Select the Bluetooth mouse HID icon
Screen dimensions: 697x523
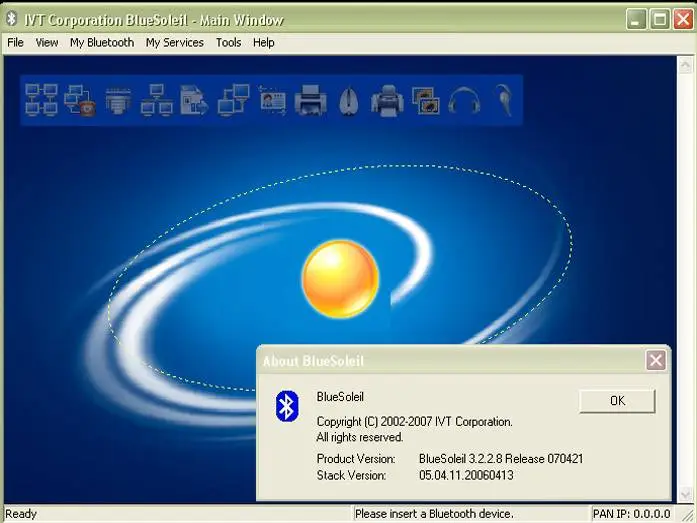349,101
